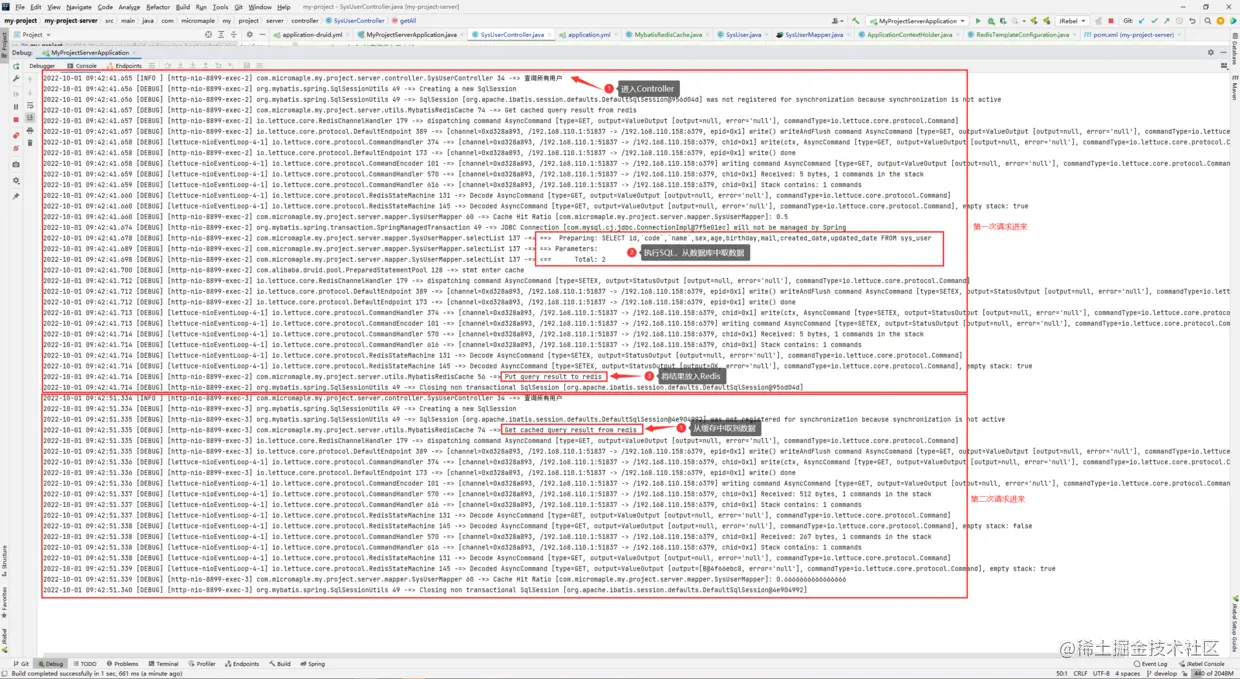The width and height of the screenshot is (1240, 679).
Task: Click the Debug bug icon in toolbar
Action: 991,20
